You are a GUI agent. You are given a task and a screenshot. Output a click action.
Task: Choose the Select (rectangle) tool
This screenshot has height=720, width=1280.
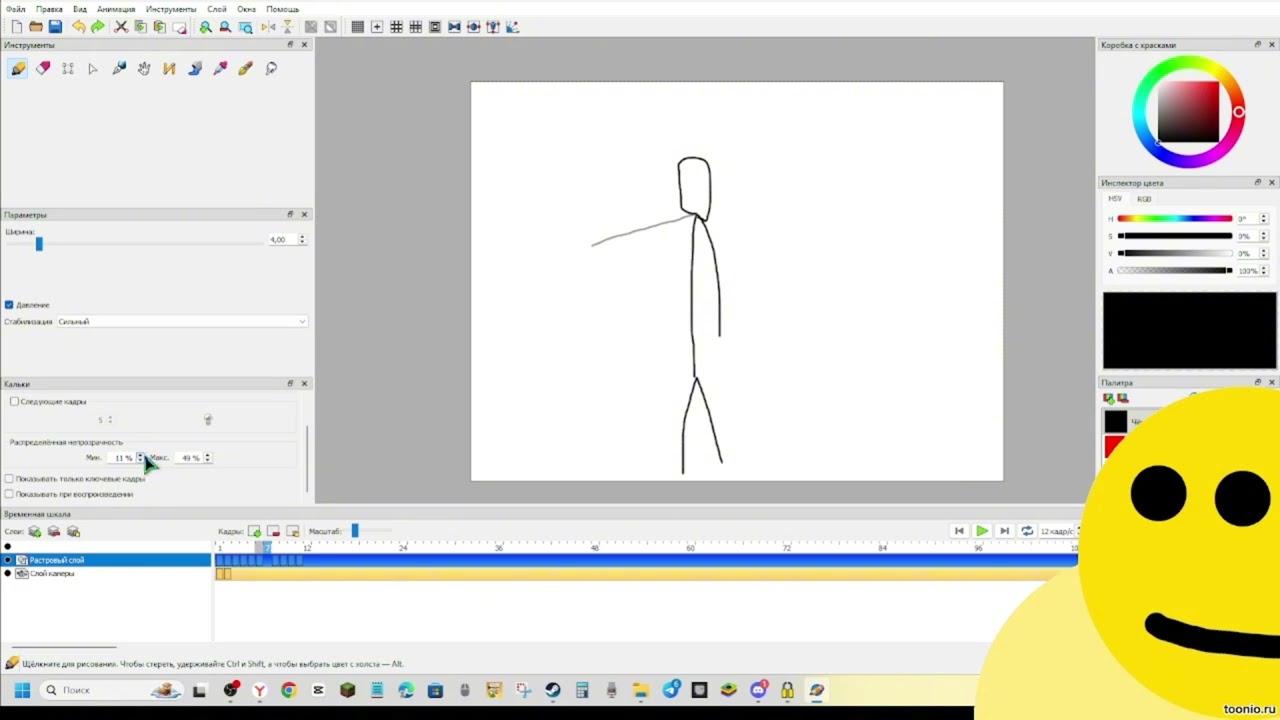(68, 68)
